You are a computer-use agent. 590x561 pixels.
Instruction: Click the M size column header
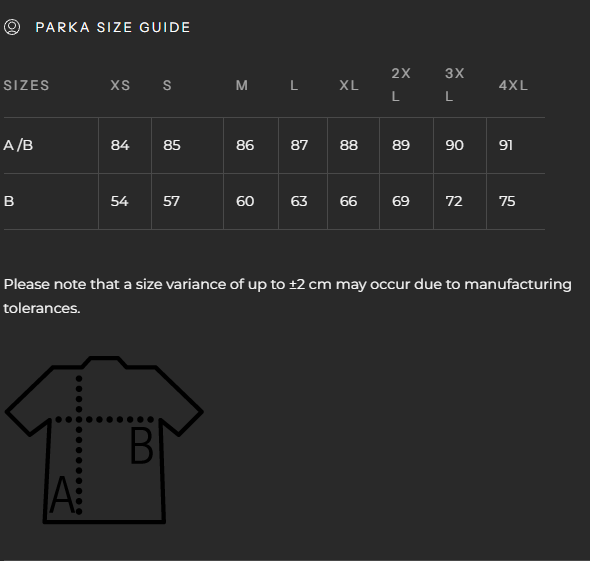click(x=242, y=85)
